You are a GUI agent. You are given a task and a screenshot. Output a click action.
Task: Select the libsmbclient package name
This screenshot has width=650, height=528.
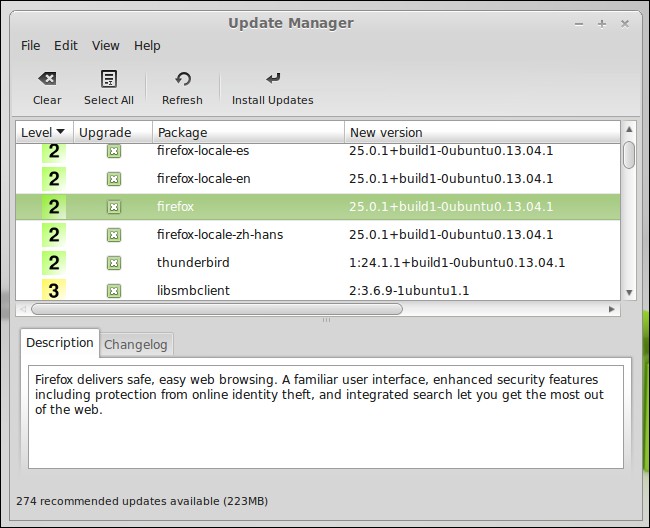point(193,291)
